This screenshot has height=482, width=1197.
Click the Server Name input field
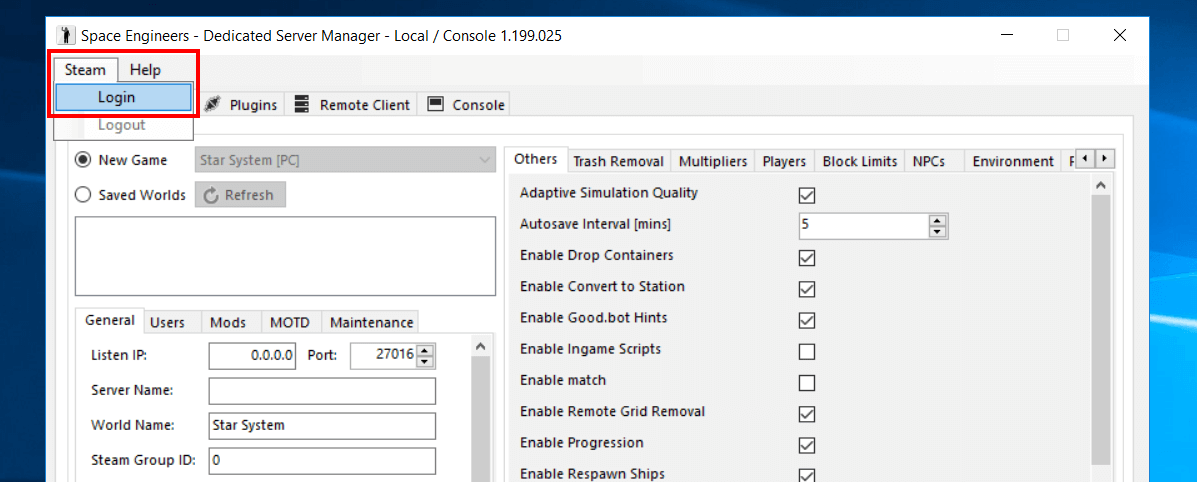[x=322, y=390]
